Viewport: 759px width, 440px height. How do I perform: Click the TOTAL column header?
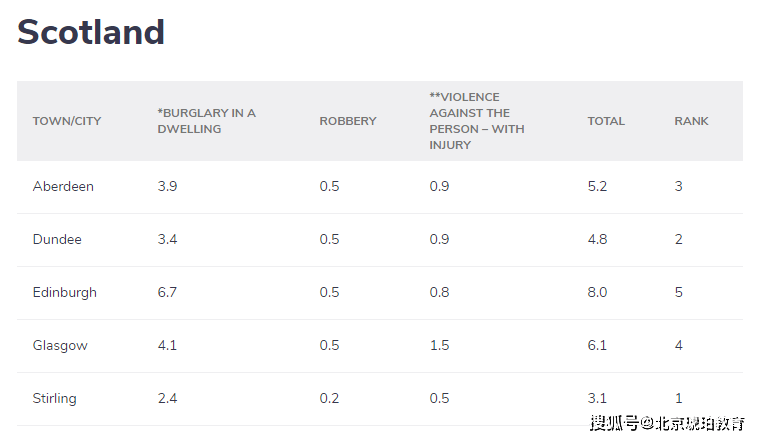click(x=606, y=121)
